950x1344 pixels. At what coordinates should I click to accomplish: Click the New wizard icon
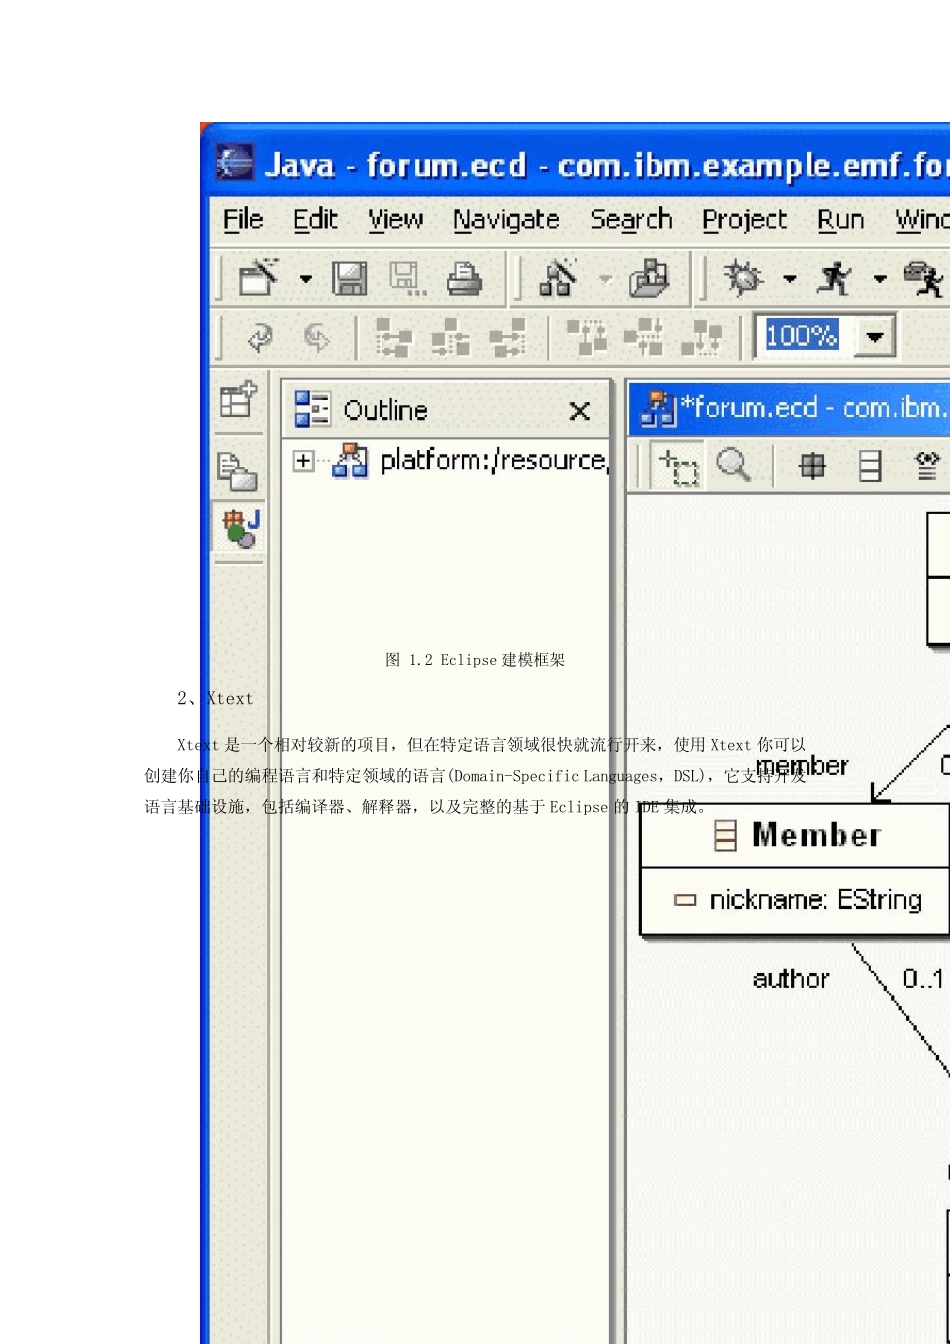259,279
